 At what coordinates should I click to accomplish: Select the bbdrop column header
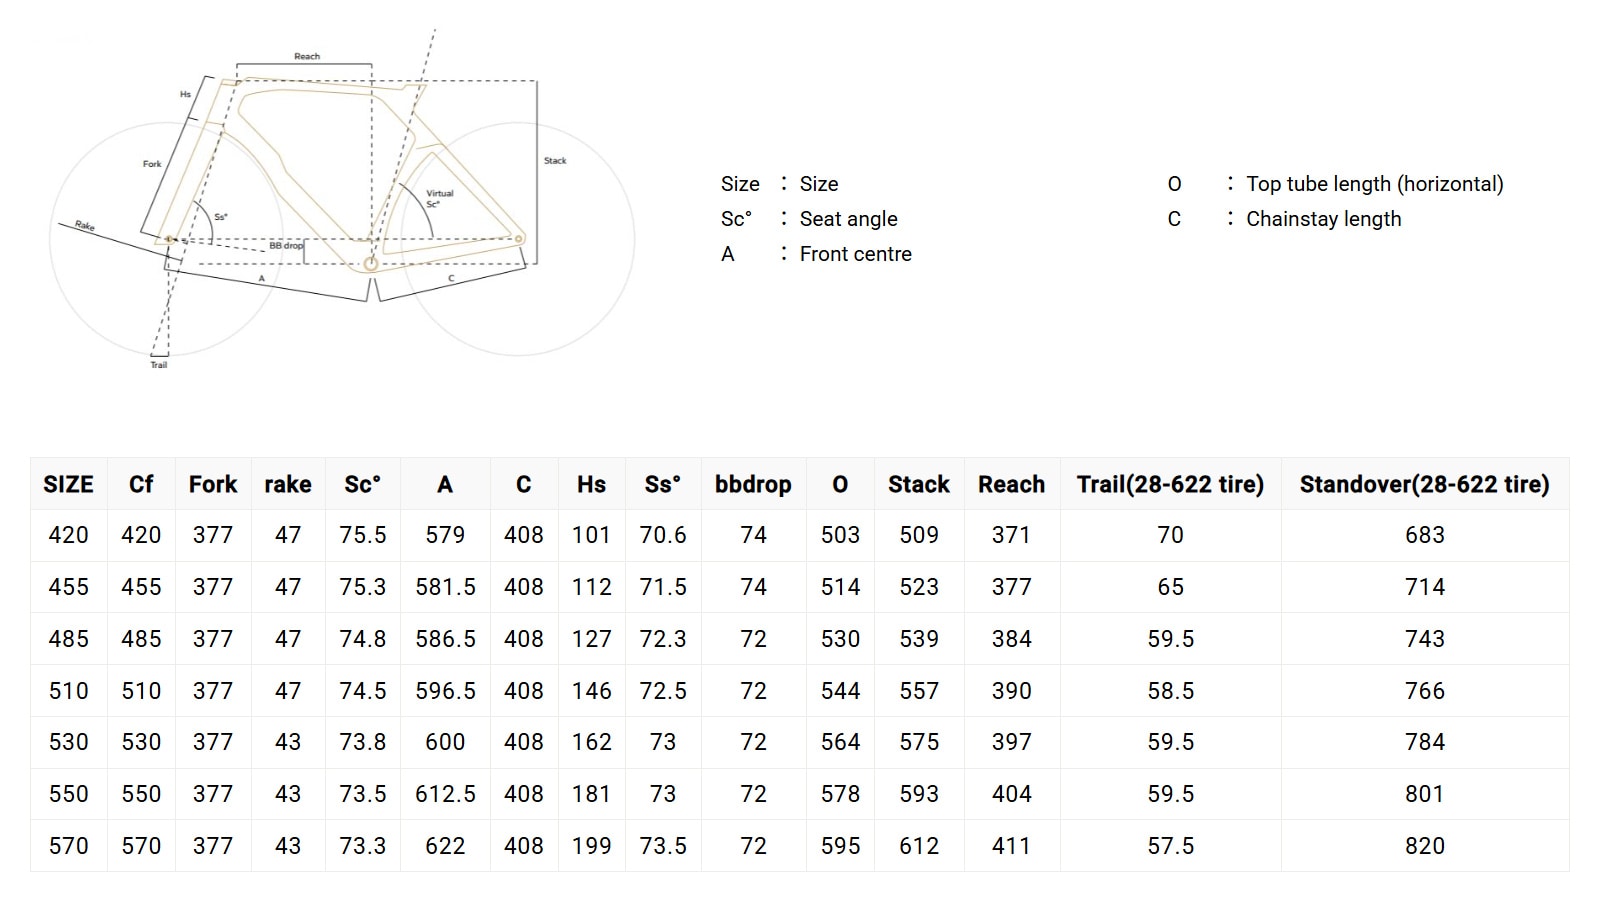tap(753, 484)
